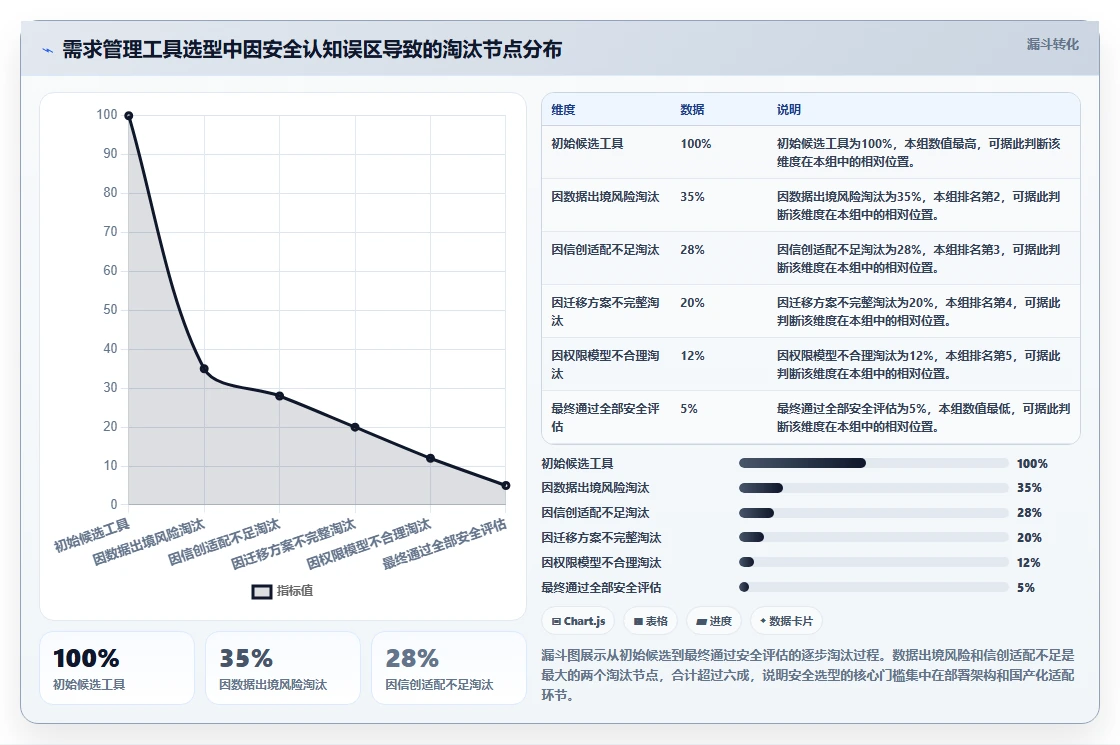Click the chart data point at 100

129,116
